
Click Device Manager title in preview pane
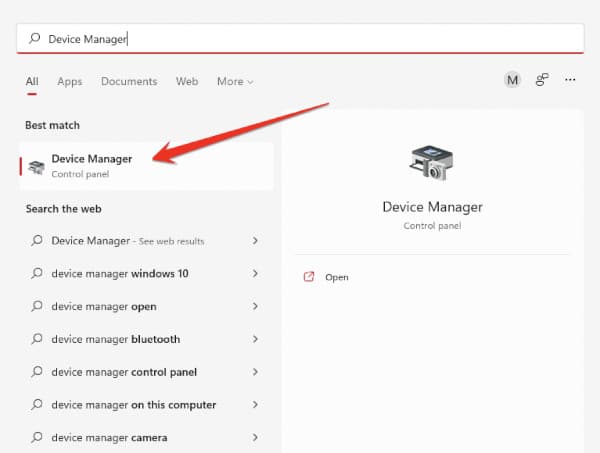point(432,207)
